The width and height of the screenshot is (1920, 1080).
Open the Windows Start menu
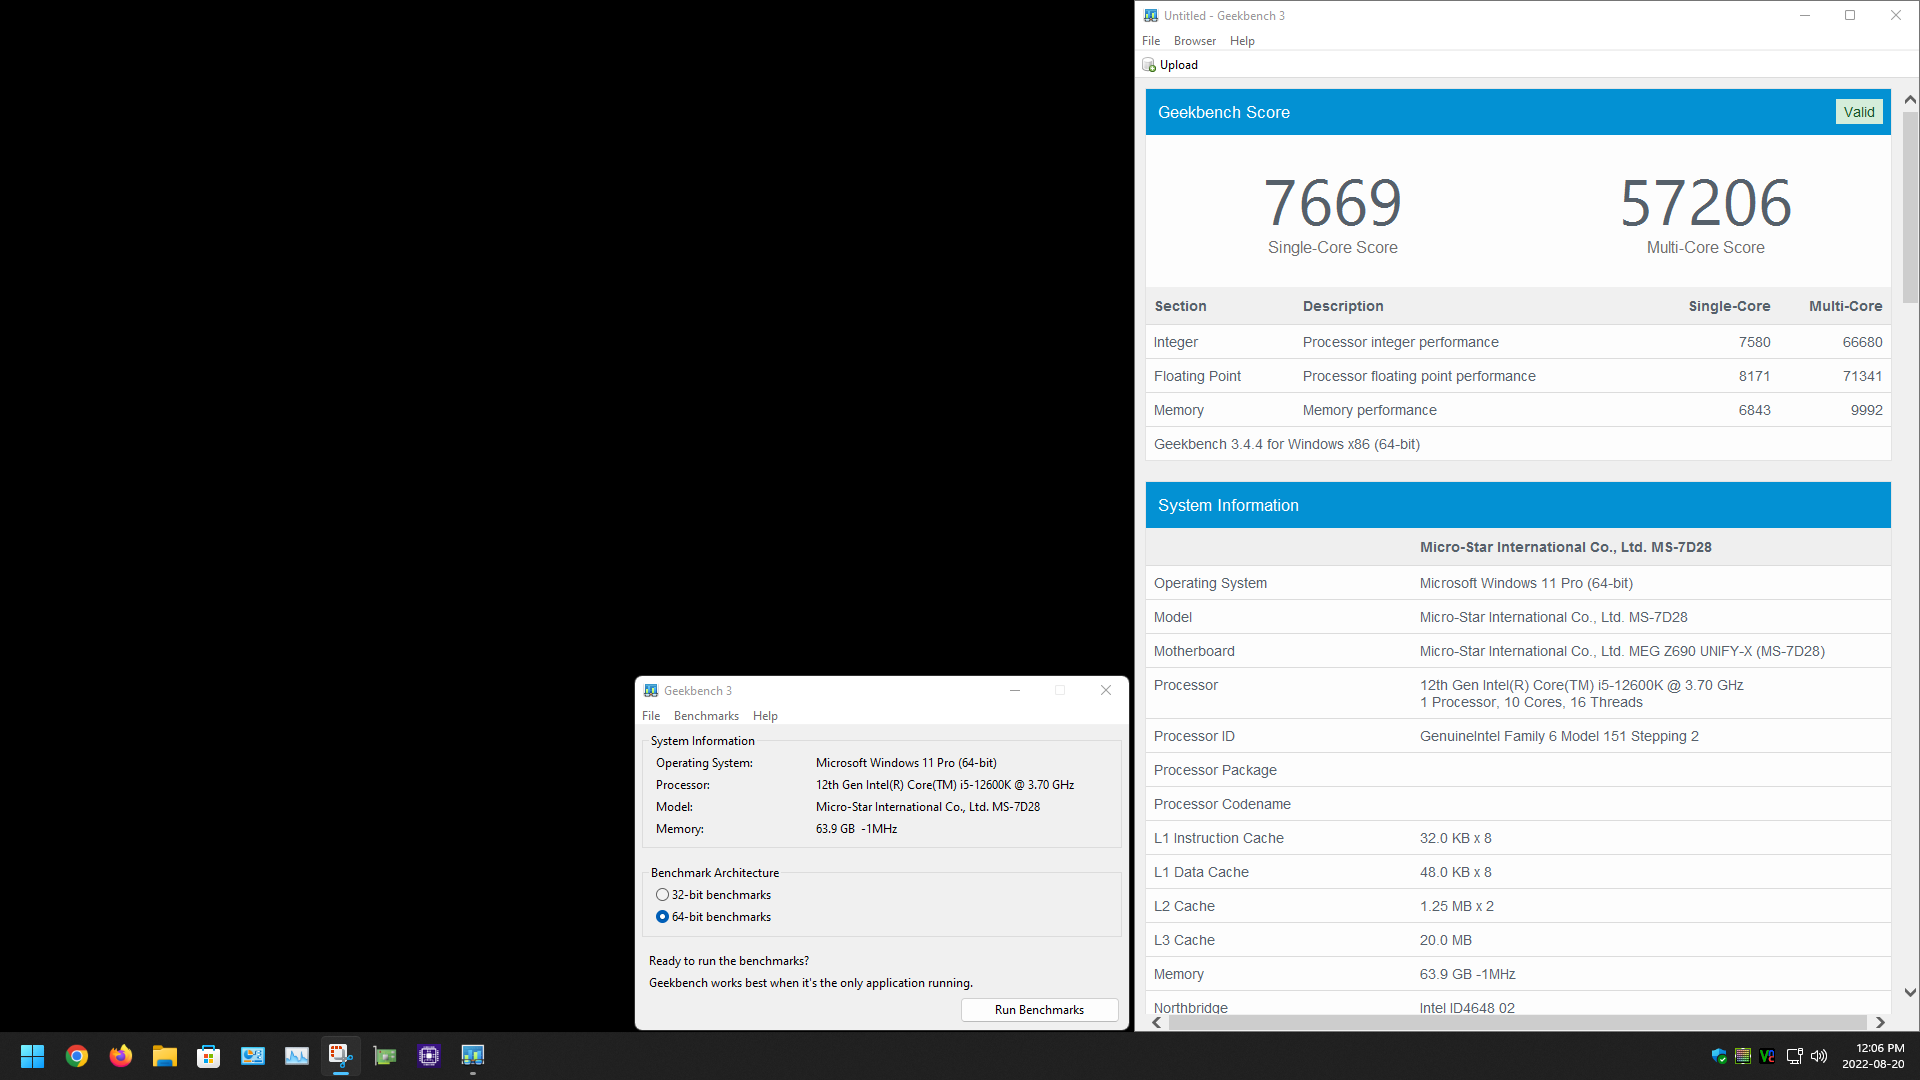click(32, 1056)
